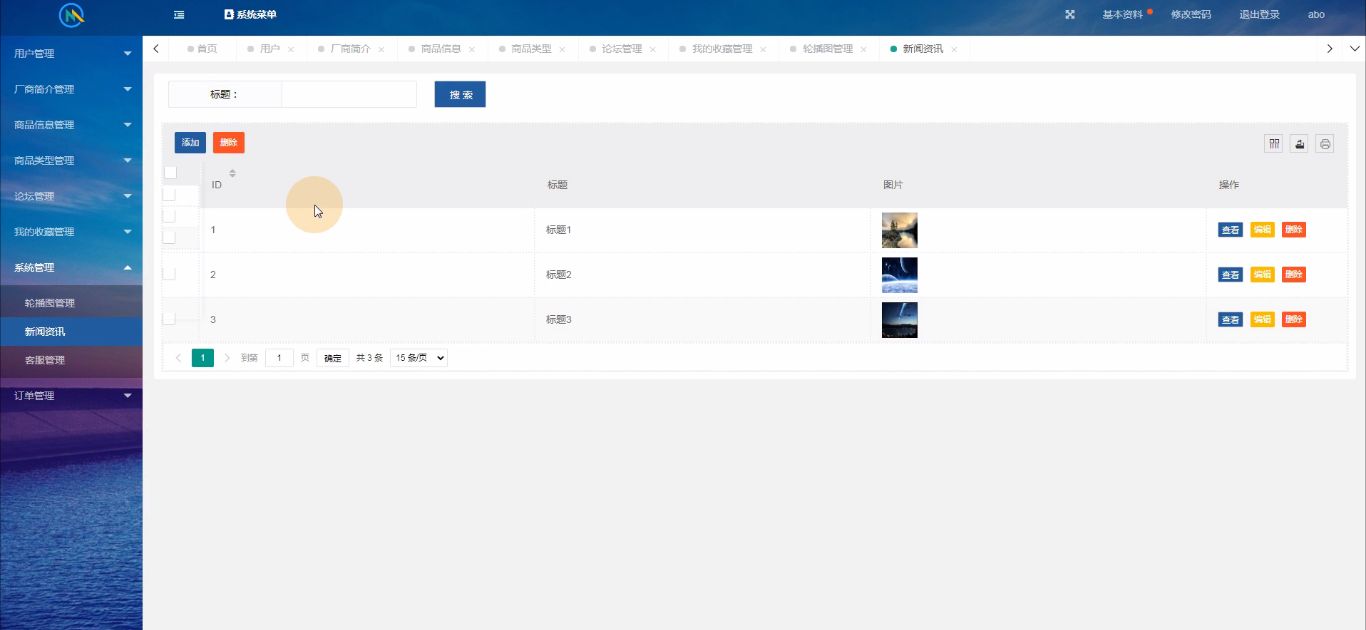Click the page number jump input

pos(279,358)
